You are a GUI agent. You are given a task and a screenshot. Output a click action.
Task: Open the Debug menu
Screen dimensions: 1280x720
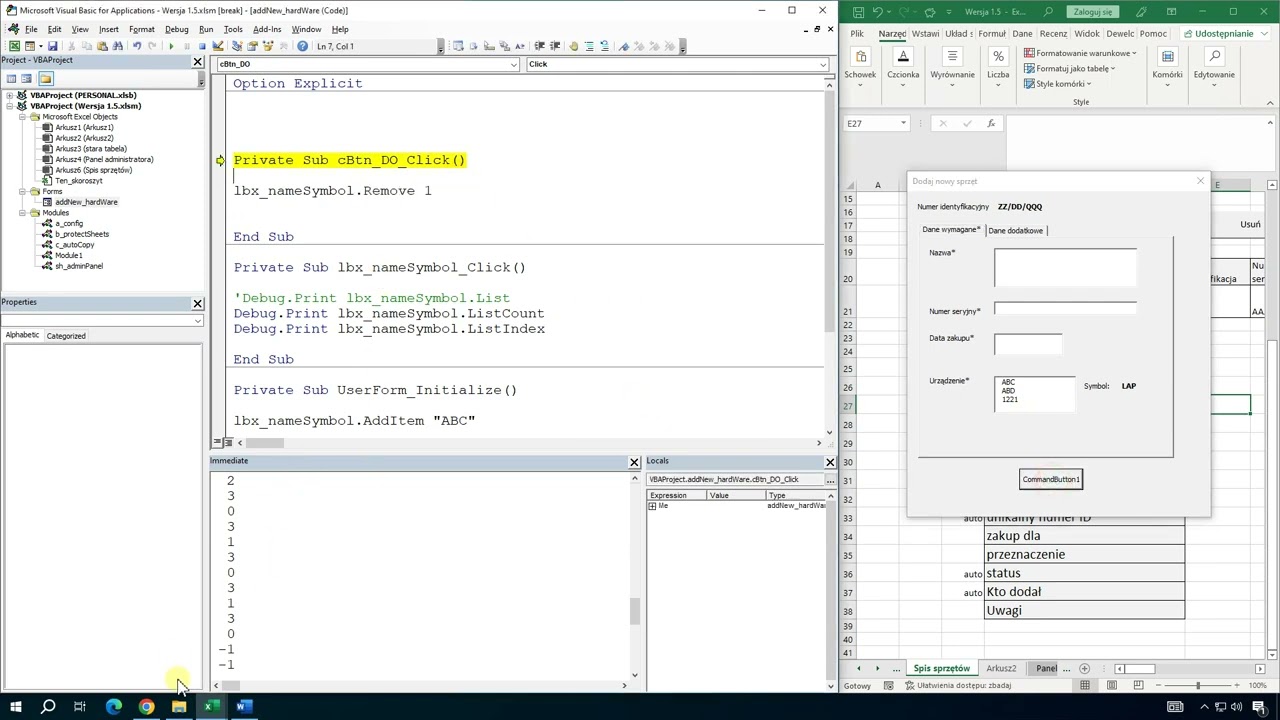point(177,29)
